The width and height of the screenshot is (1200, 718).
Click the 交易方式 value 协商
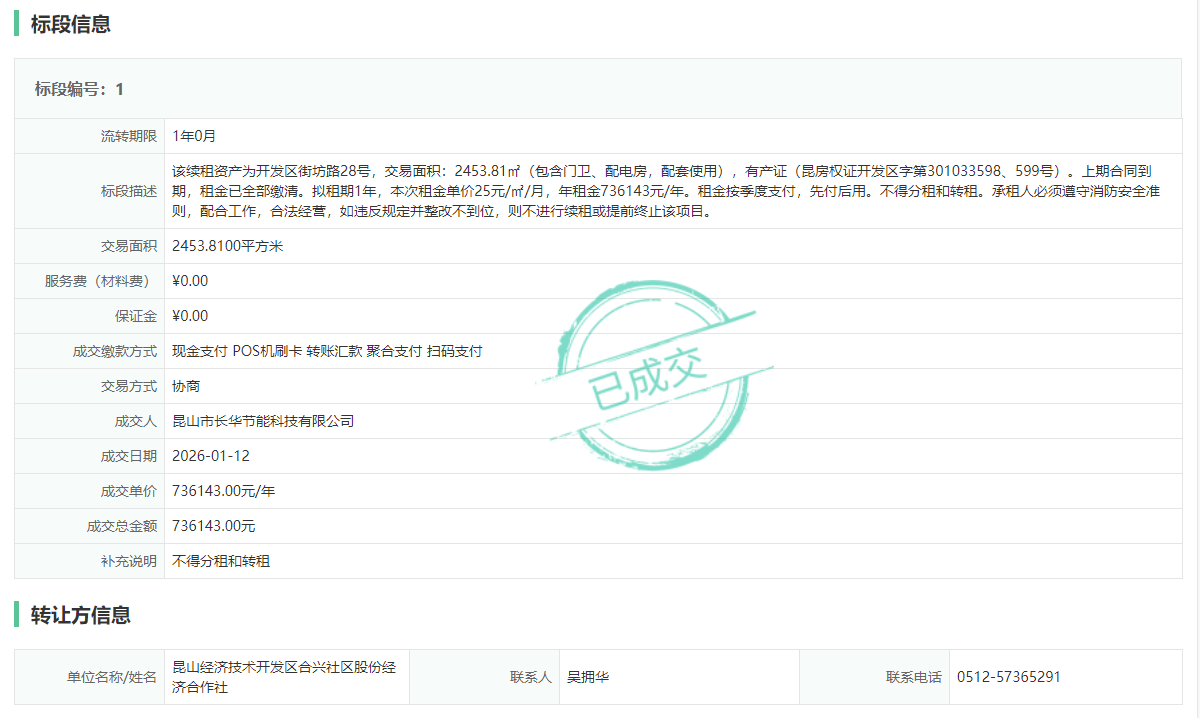click(x=186, y=386)
